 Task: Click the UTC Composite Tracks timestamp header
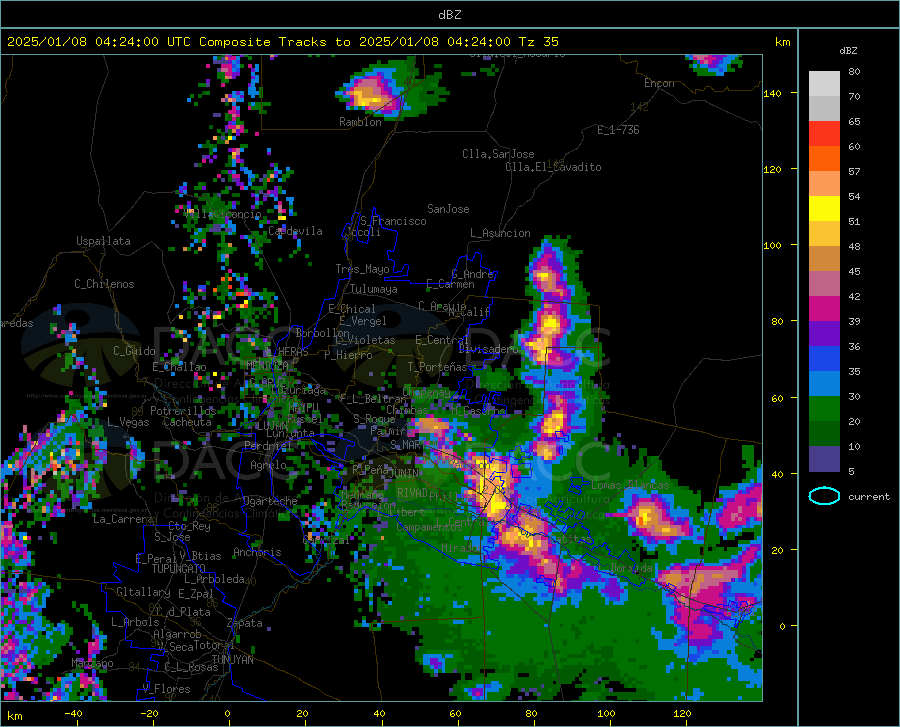pos(282,42)
